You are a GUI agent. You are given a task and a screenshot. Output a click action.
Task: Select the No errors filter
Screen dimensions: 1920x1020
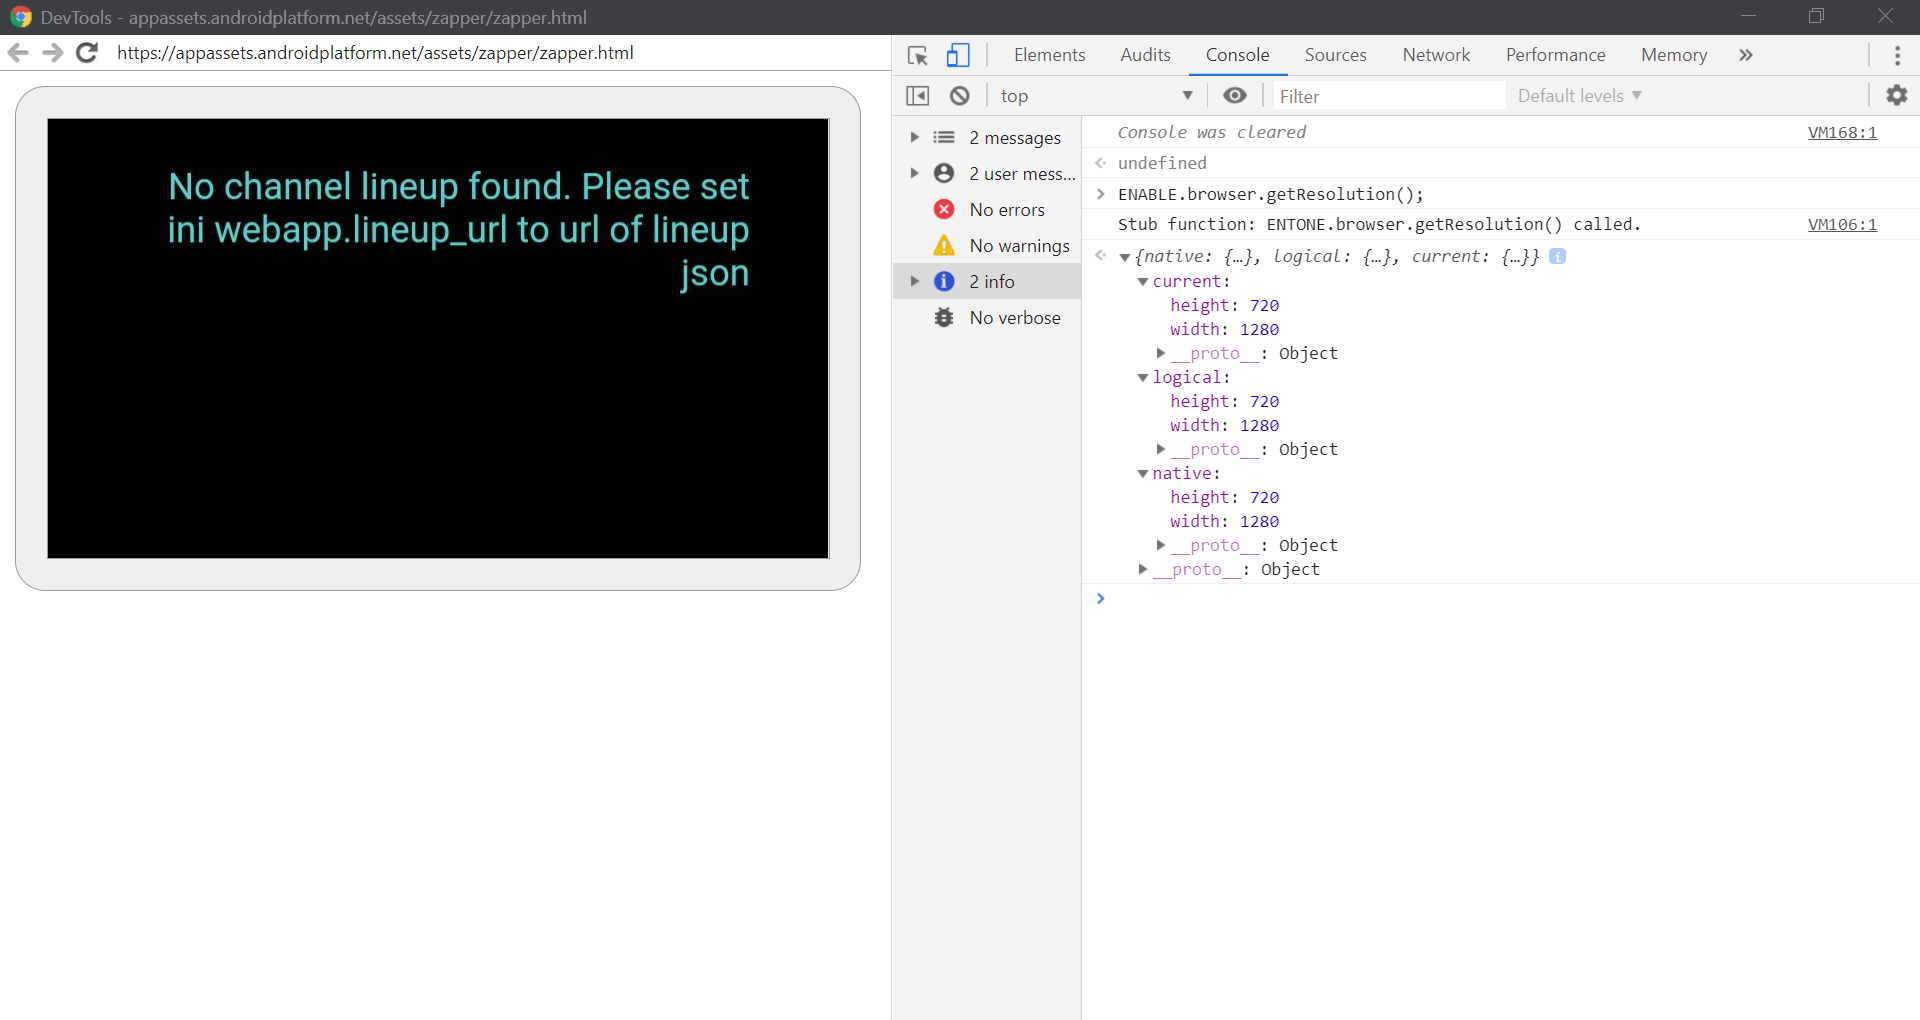coord(986,209)
